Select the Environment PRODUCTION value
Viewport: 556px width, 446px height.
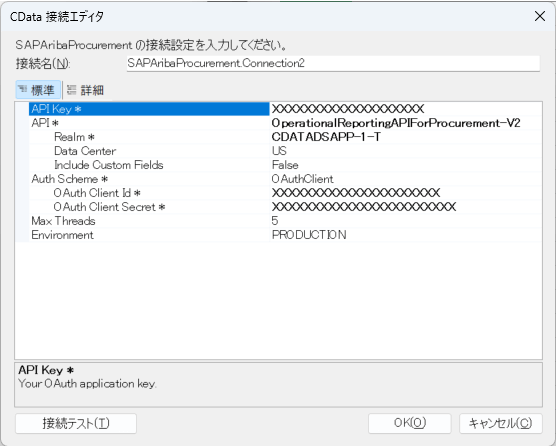406,235
